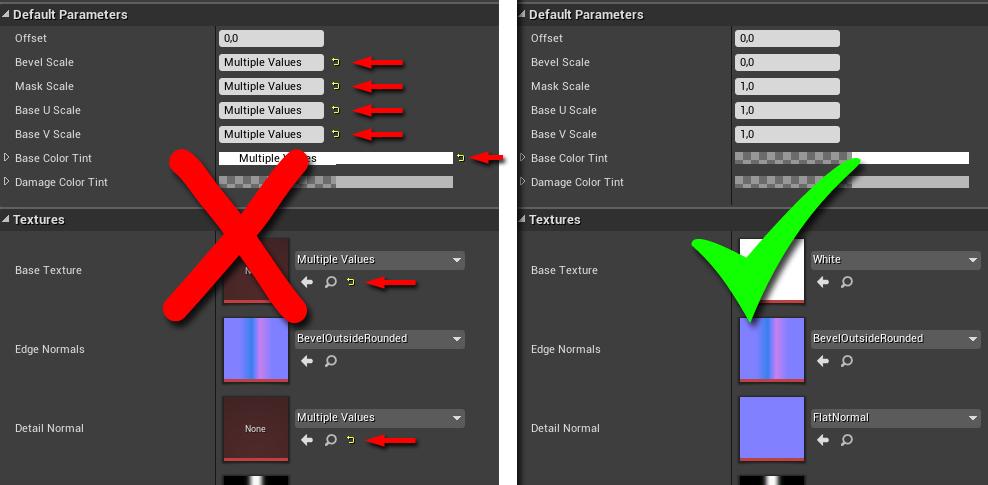Browse to Detail Normal asset in left panel
The width and height of the screenshot is (988, 485).
331,440
